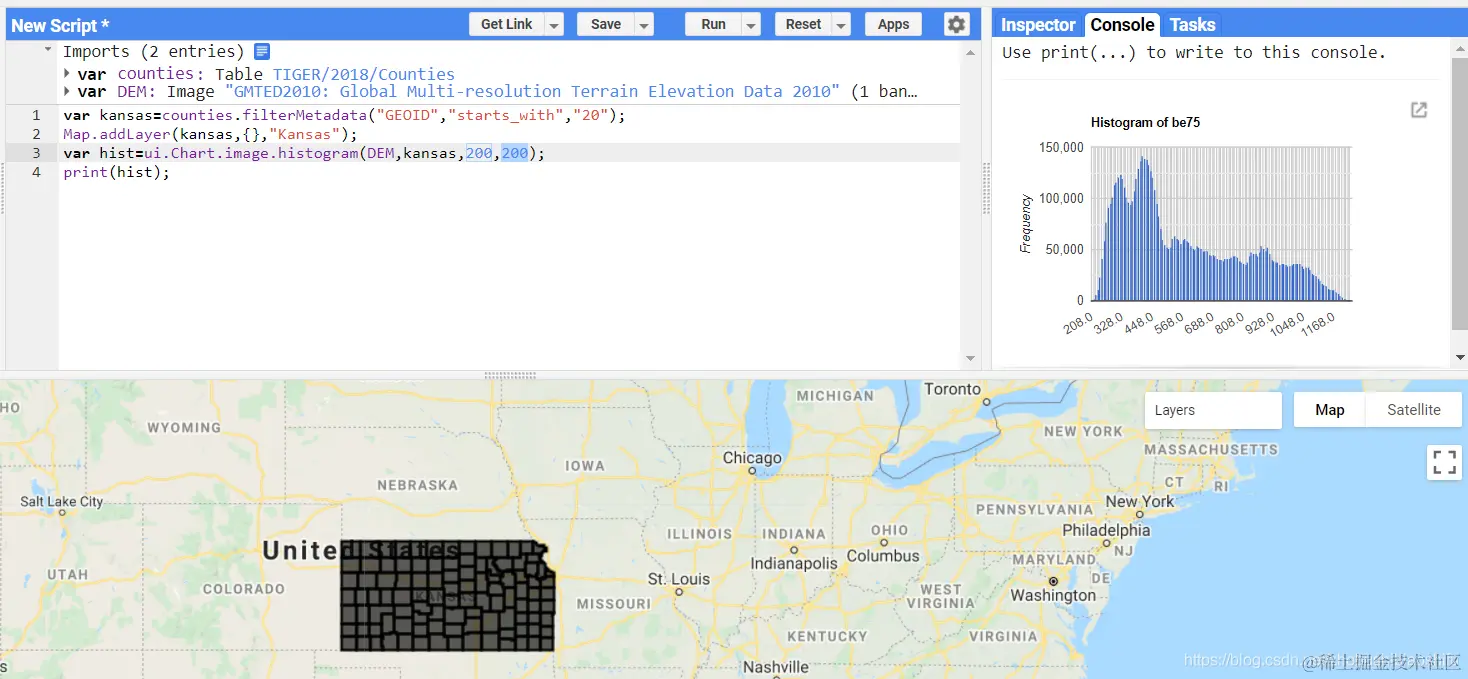Collapse the Imports section arrow
The image size is (1468, 679).
(48, 50)
